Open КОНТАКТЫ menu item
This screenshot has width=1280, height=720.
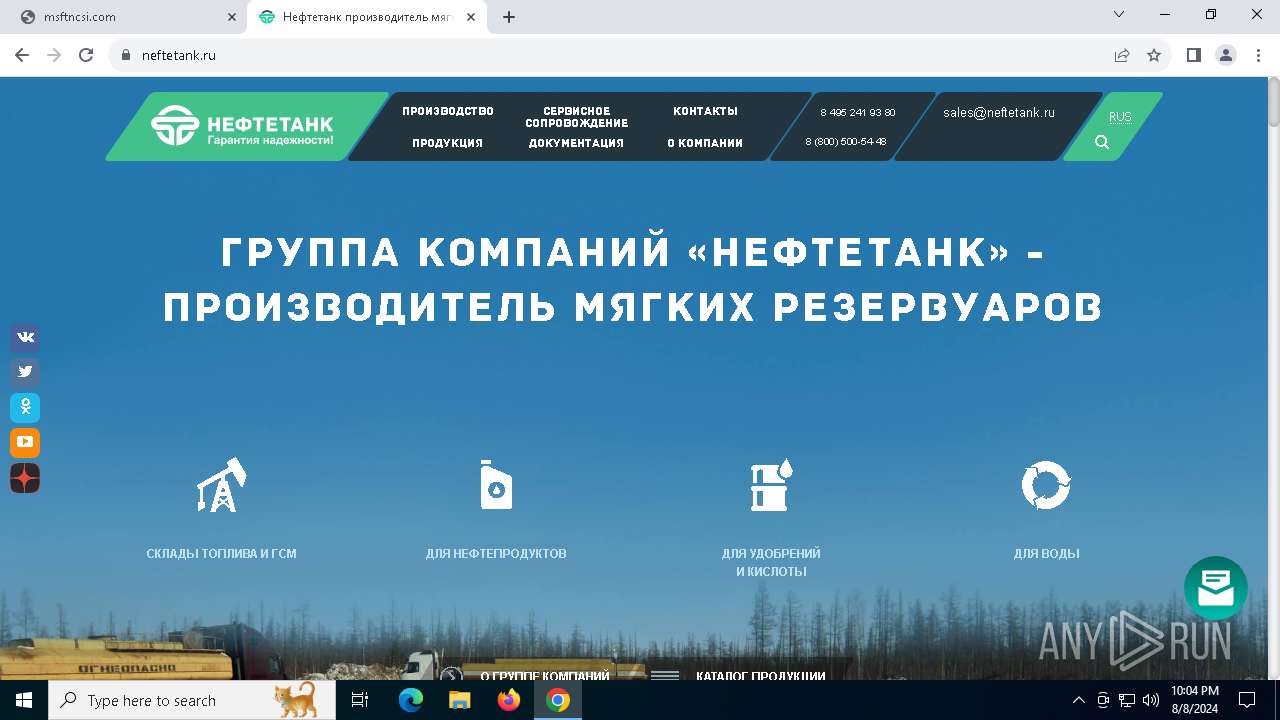[x=705, y=111]
